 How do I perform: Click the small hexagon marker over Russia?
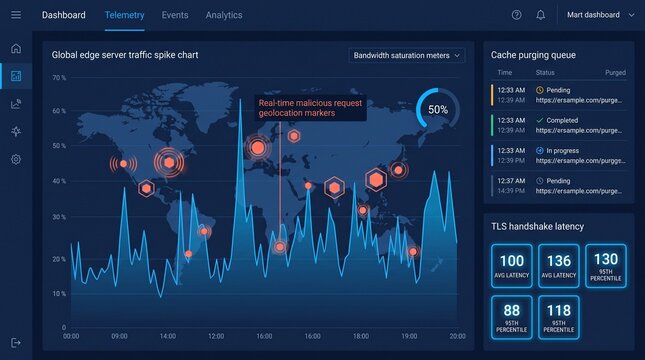(x=294, y=136)
